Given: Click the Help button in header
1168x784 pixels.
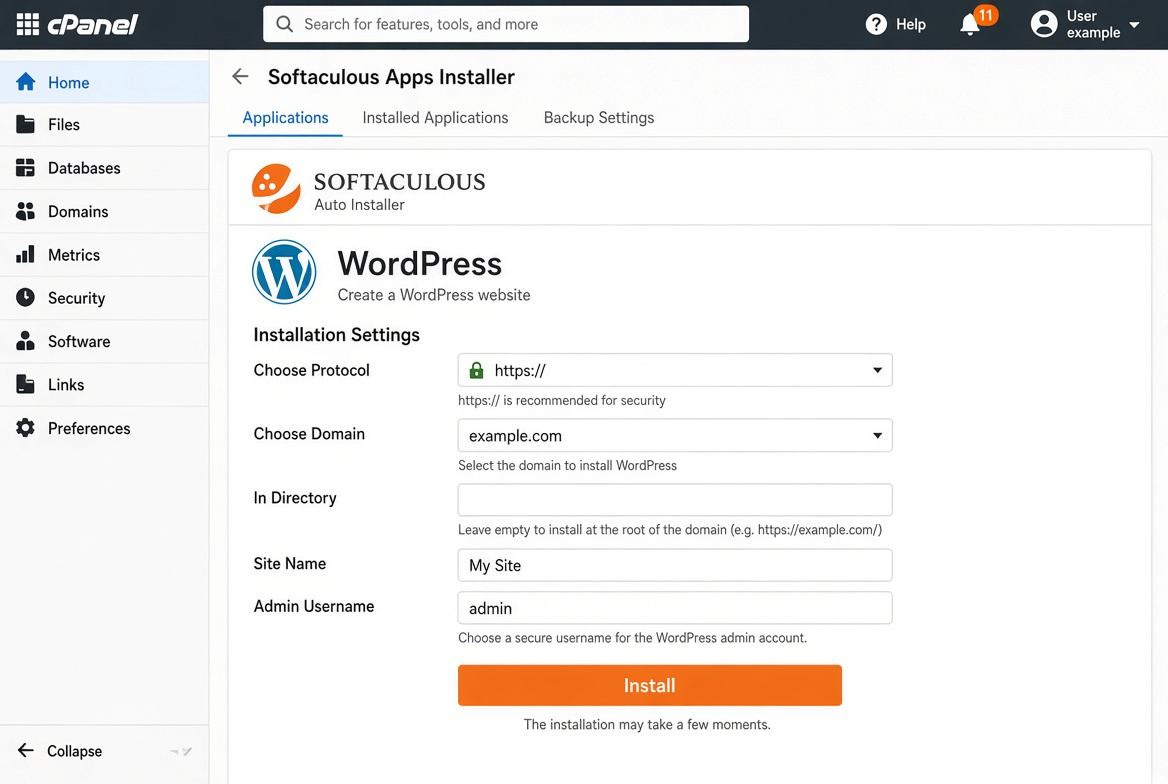Looking at the screenshot, I should click(895, 25).
